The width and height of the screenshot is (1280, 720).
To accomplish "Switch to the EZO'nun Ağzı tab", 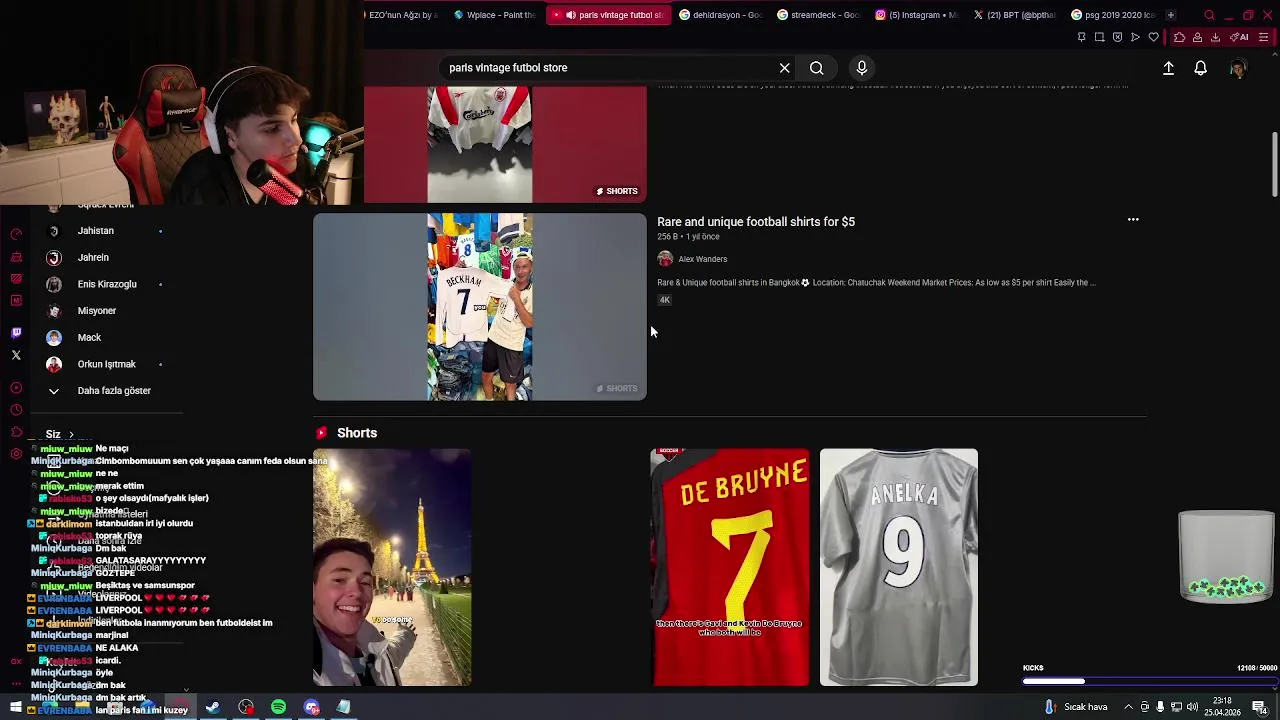I will (x=403, y=15).
